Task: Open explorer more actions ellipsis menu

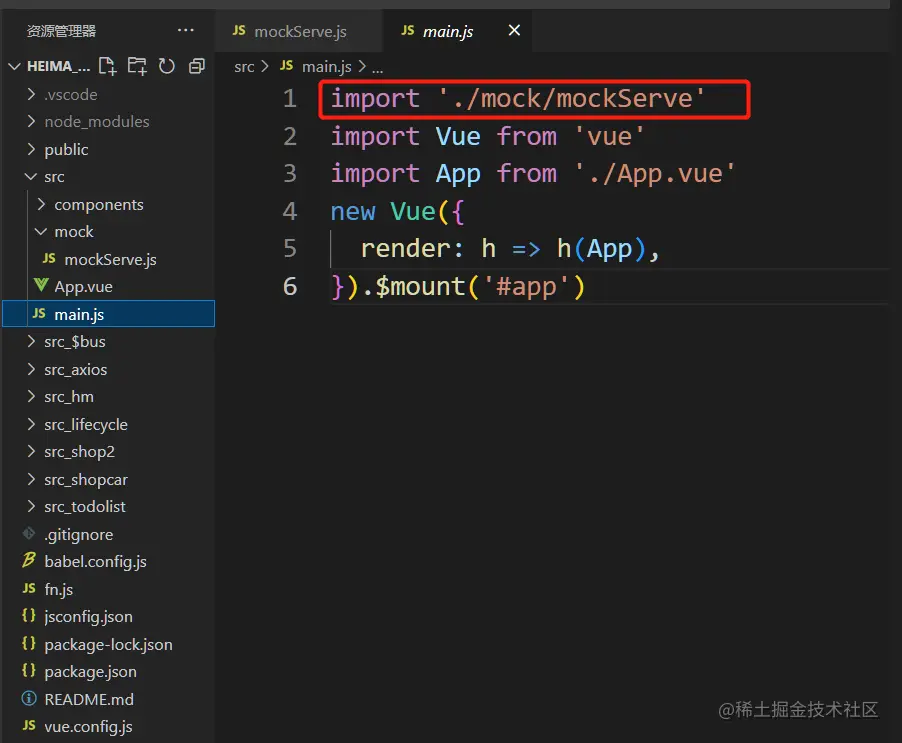Action: coord(185,30)
